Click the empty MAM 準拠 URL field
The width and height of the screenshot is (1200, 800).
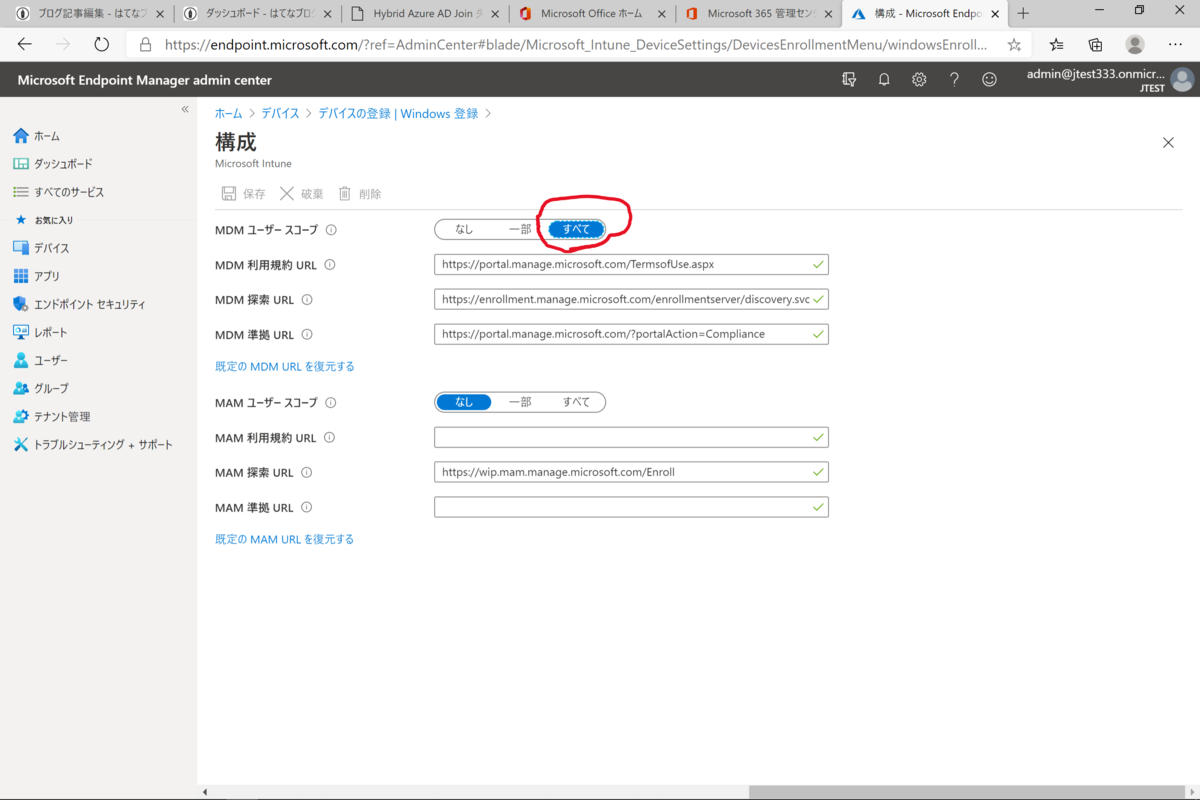[631, 507]
